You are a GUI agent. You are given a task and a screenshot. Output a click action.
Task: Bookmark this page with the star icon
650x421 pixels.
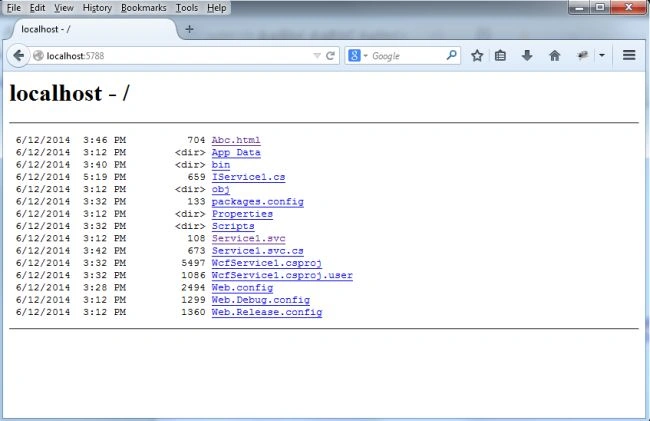477,56
